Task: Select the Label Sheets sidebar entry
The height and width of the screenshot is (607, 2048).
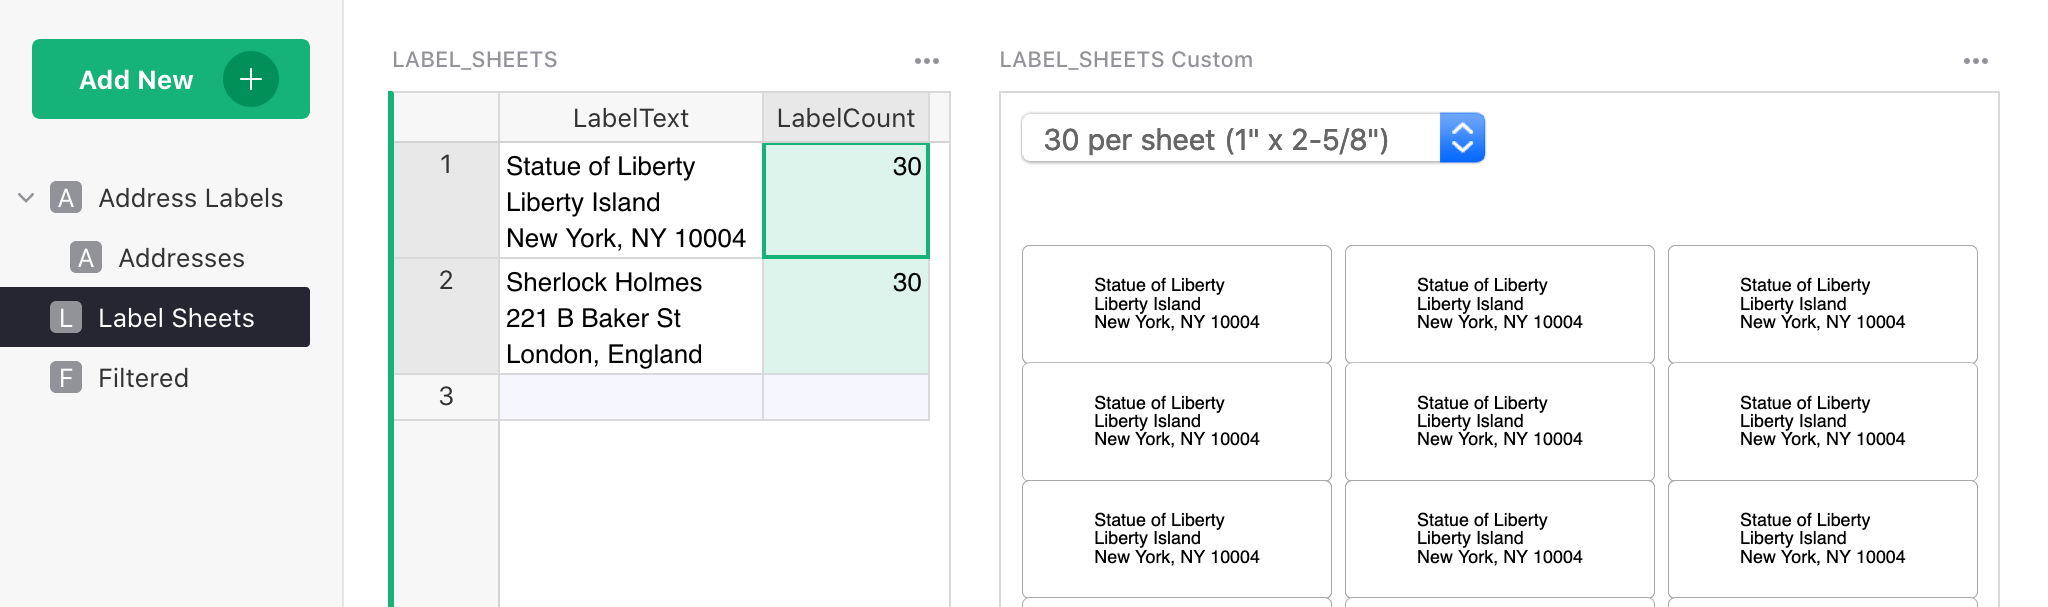Action: click(175, 317)
